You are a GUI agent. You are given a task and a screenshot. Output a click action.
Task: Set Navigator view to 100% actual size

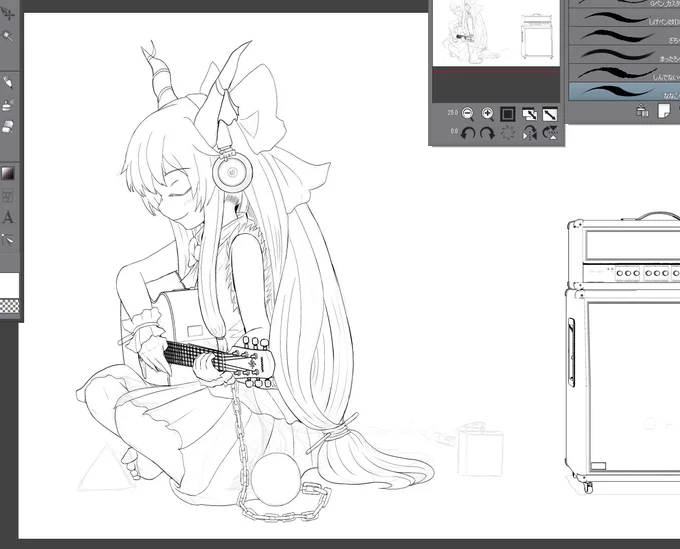(508, 114)
